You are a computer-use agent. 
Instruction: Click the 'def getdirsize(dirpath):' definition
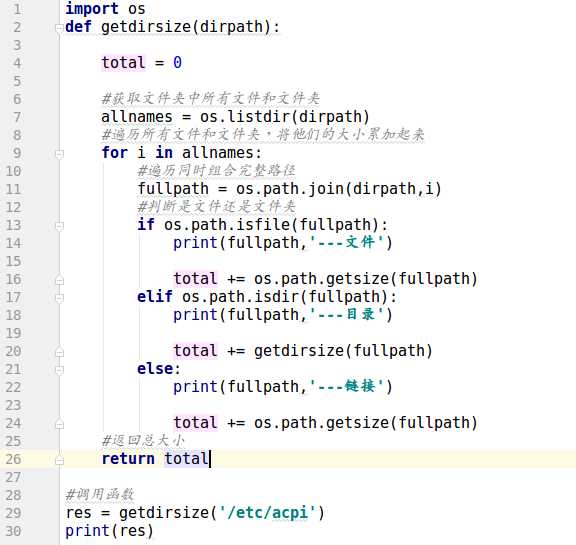pos(172,27)
